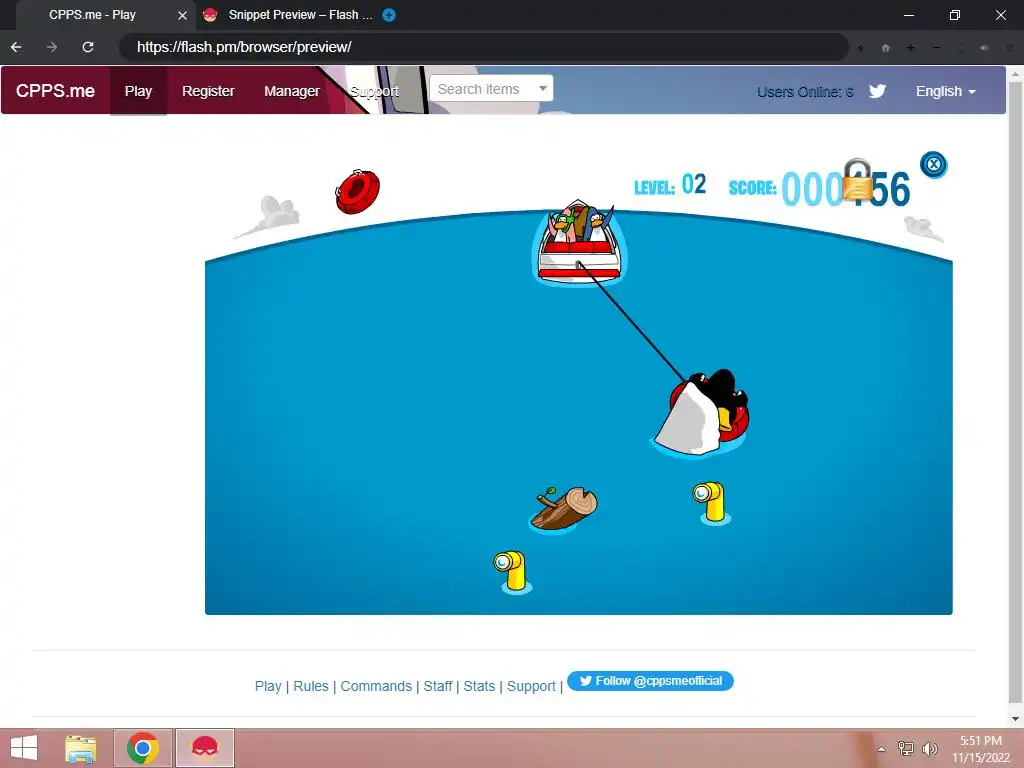Click the Users Online: 6 text

(x=805, y=92)
